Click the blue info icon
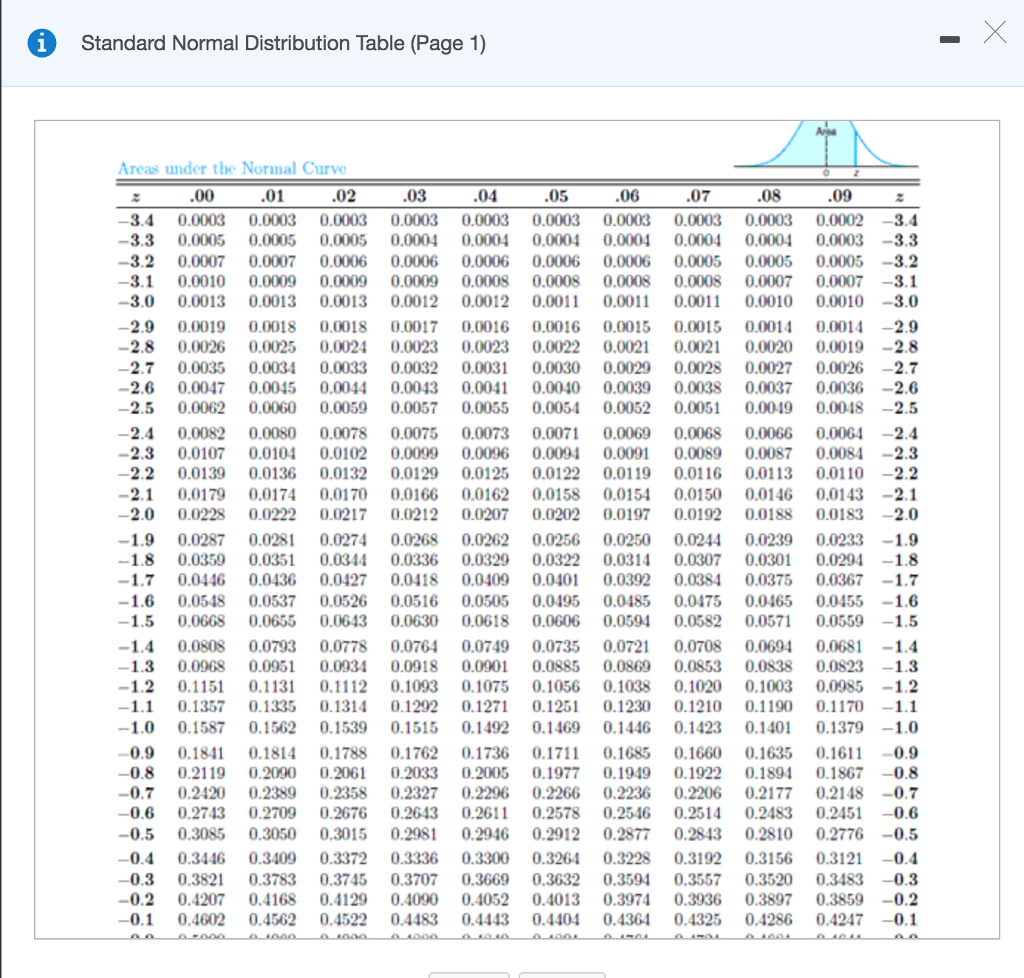This screenshot has width=1024, height=978. coord(41,41)
